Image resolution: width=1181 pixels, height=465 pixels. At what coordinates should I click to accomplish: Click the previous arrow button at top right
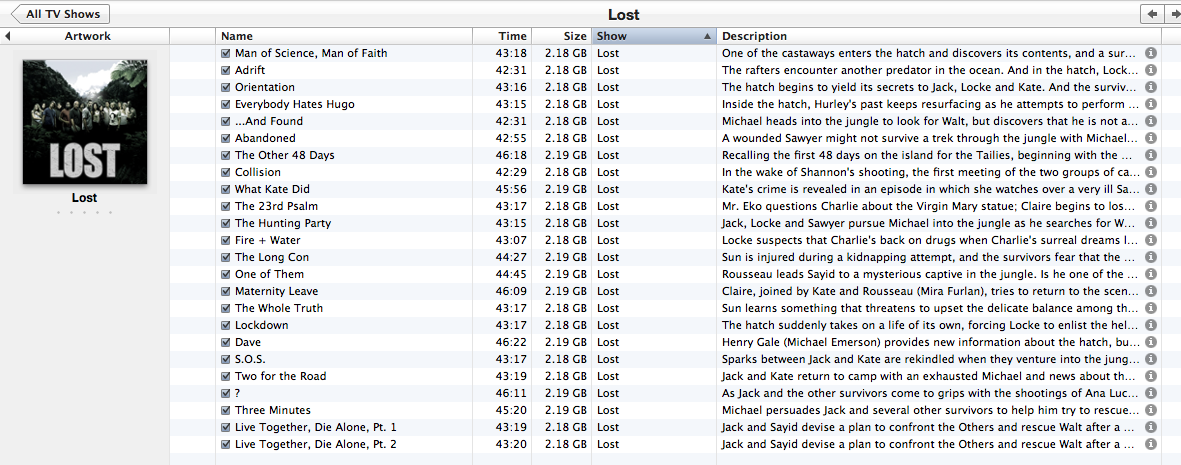coord(1152,14)
